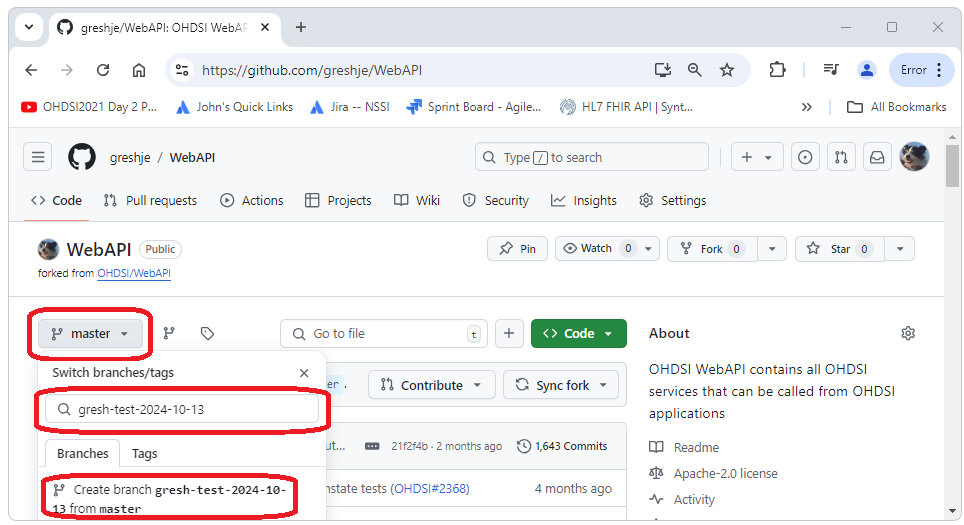Open browser extensions puzzle icon
Viewport: 964px width, 525px height.
click(x=777, y=70)
